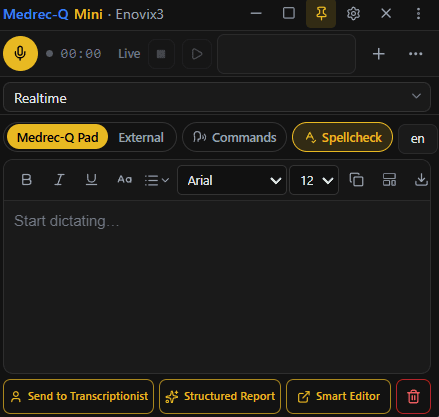The width and height of the screenshot is (439, 417).
Task: Open the Arial font dropdown
Action: (232, 180)
